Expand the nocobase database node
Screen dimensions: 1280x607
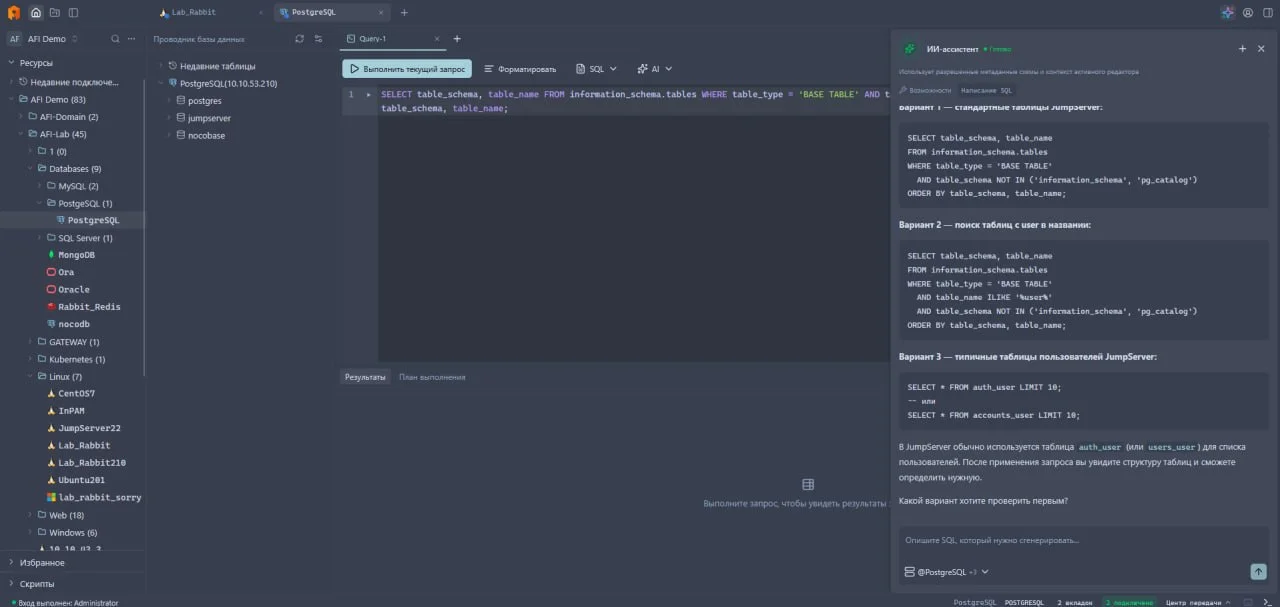pos(169,135)
